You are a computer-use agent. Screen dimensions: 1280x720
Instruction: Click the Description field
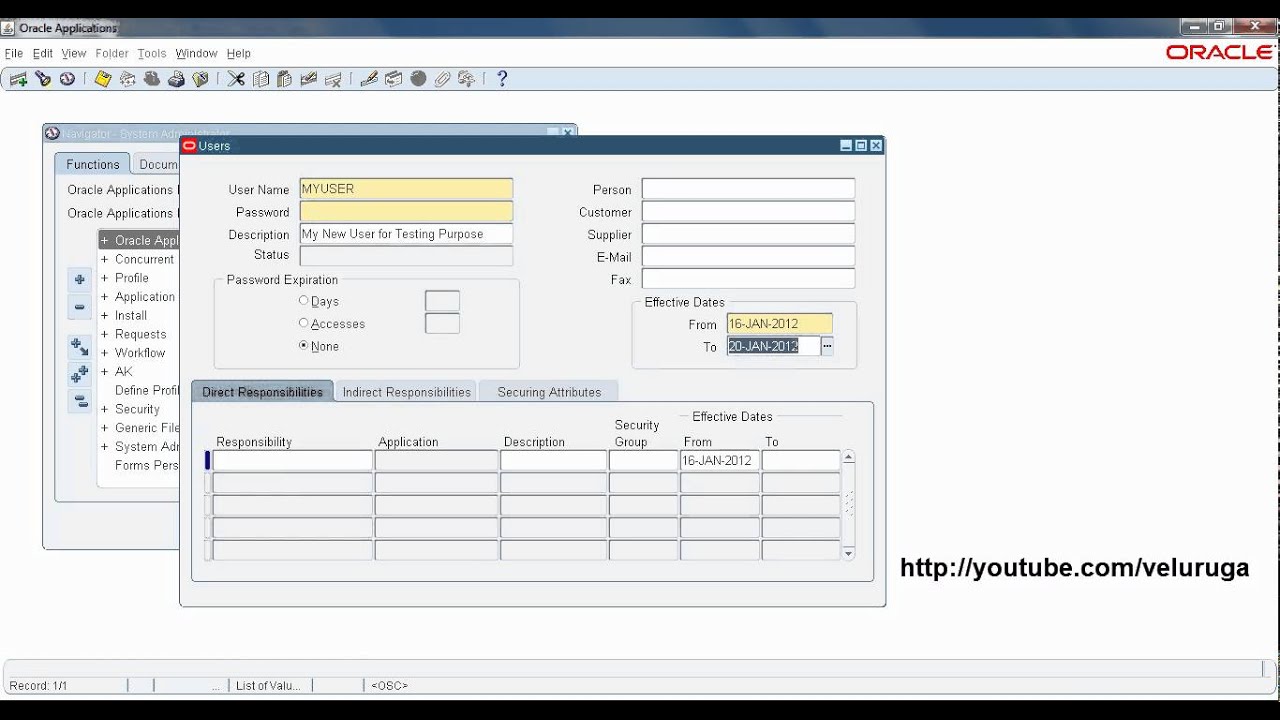click(x=406, y=234)
